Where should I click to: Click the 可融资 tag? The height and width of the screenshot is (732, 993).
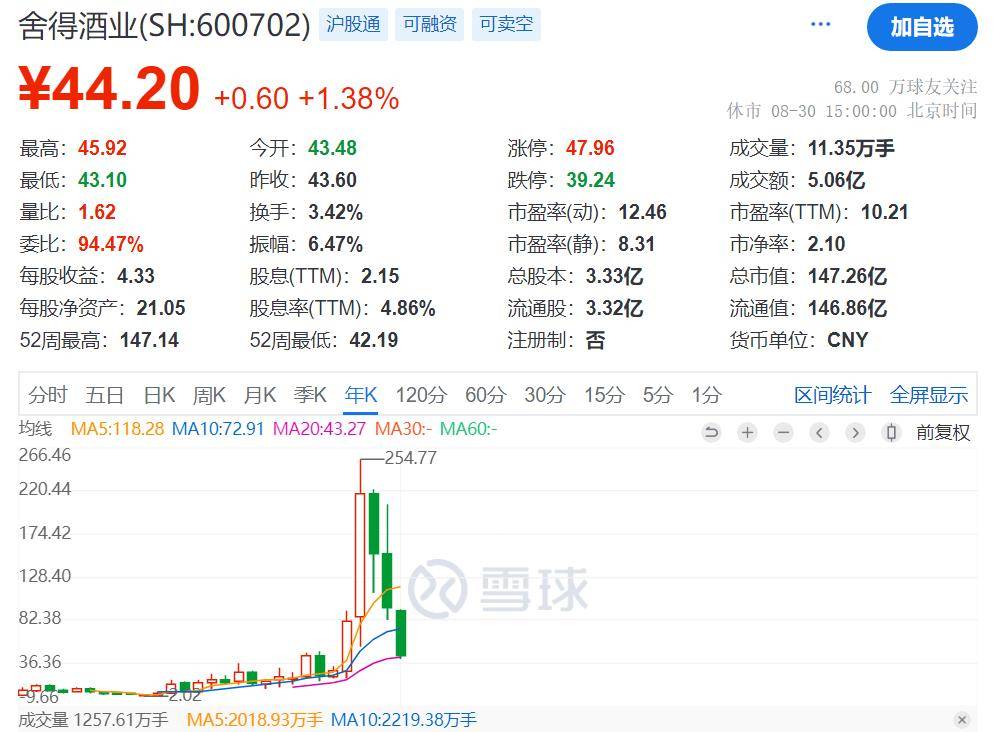(x=429, y=24)
